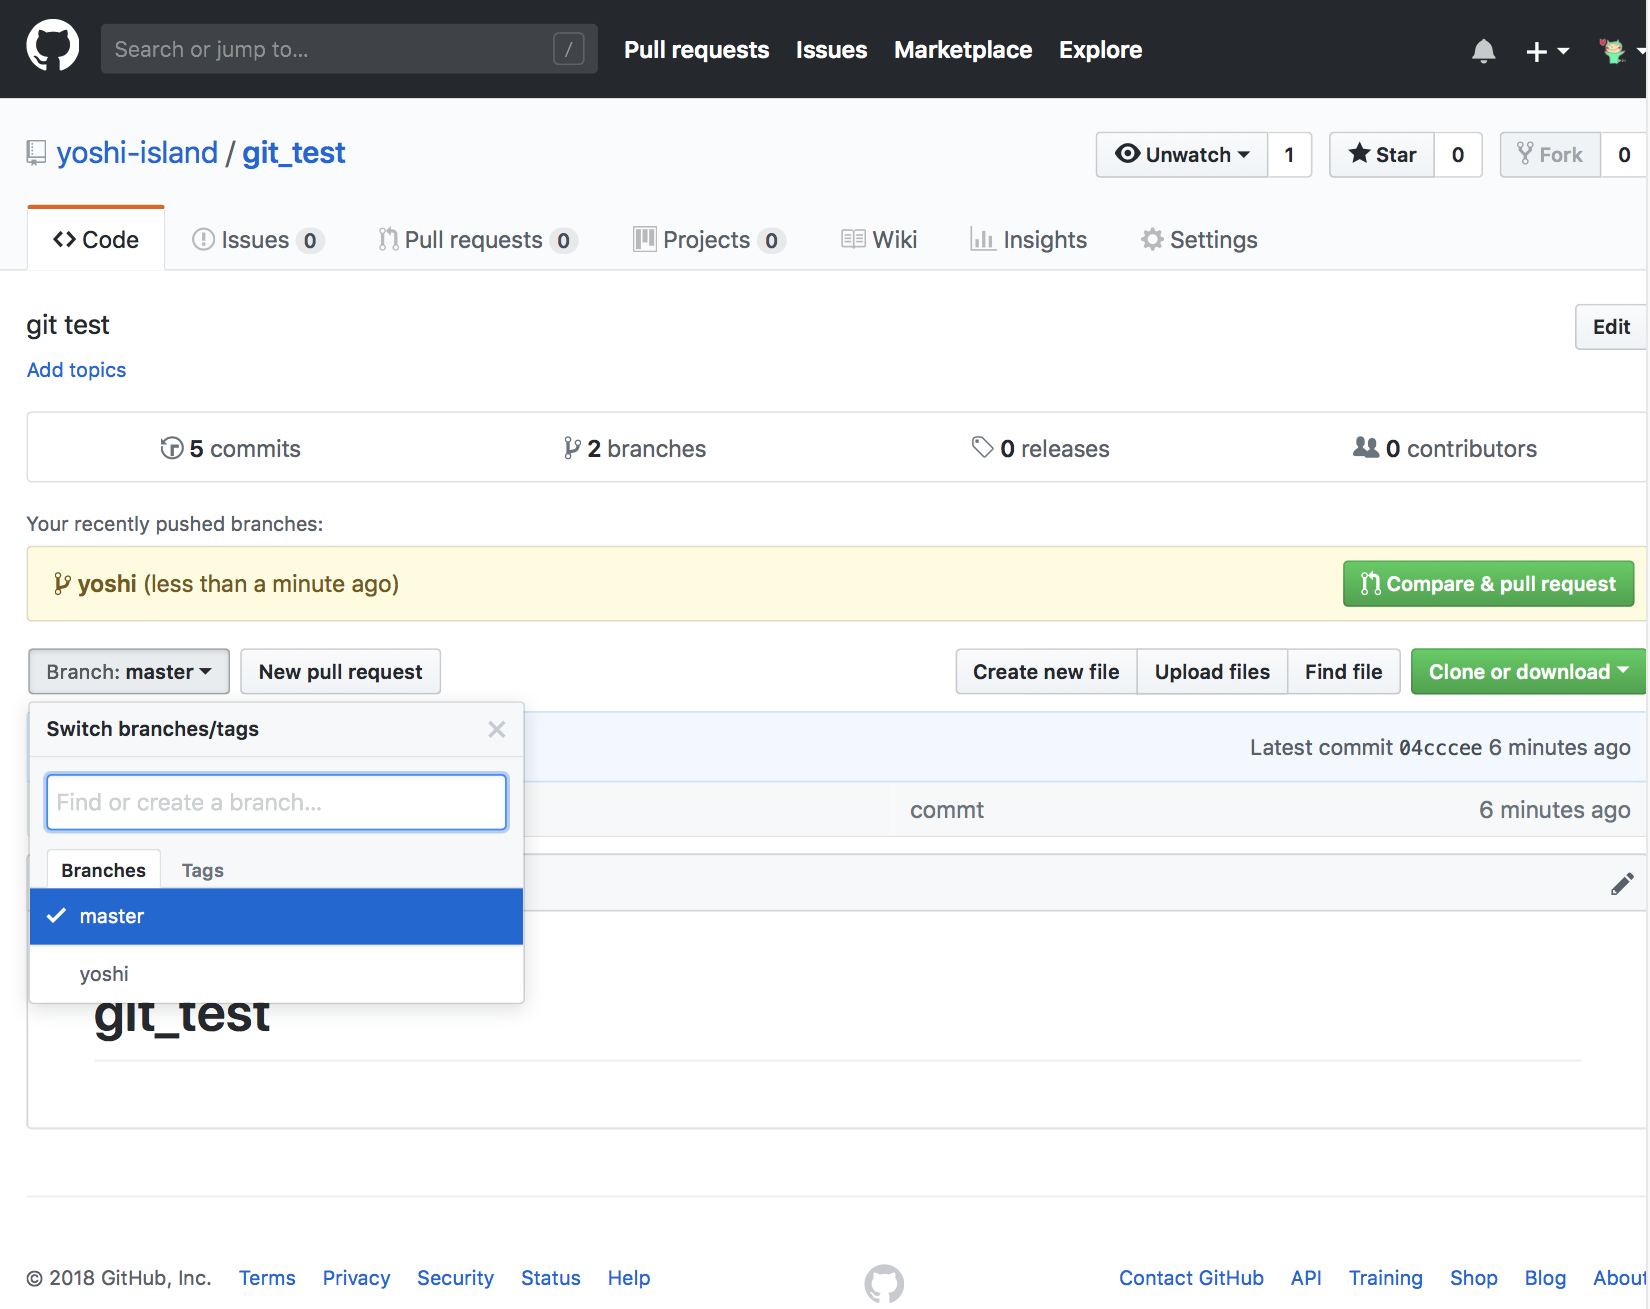Image resolution: width=1650 pixels, height=1309 pixels.
Task: Click the footer GitHub octocat logo
Action: [884, 1283]
